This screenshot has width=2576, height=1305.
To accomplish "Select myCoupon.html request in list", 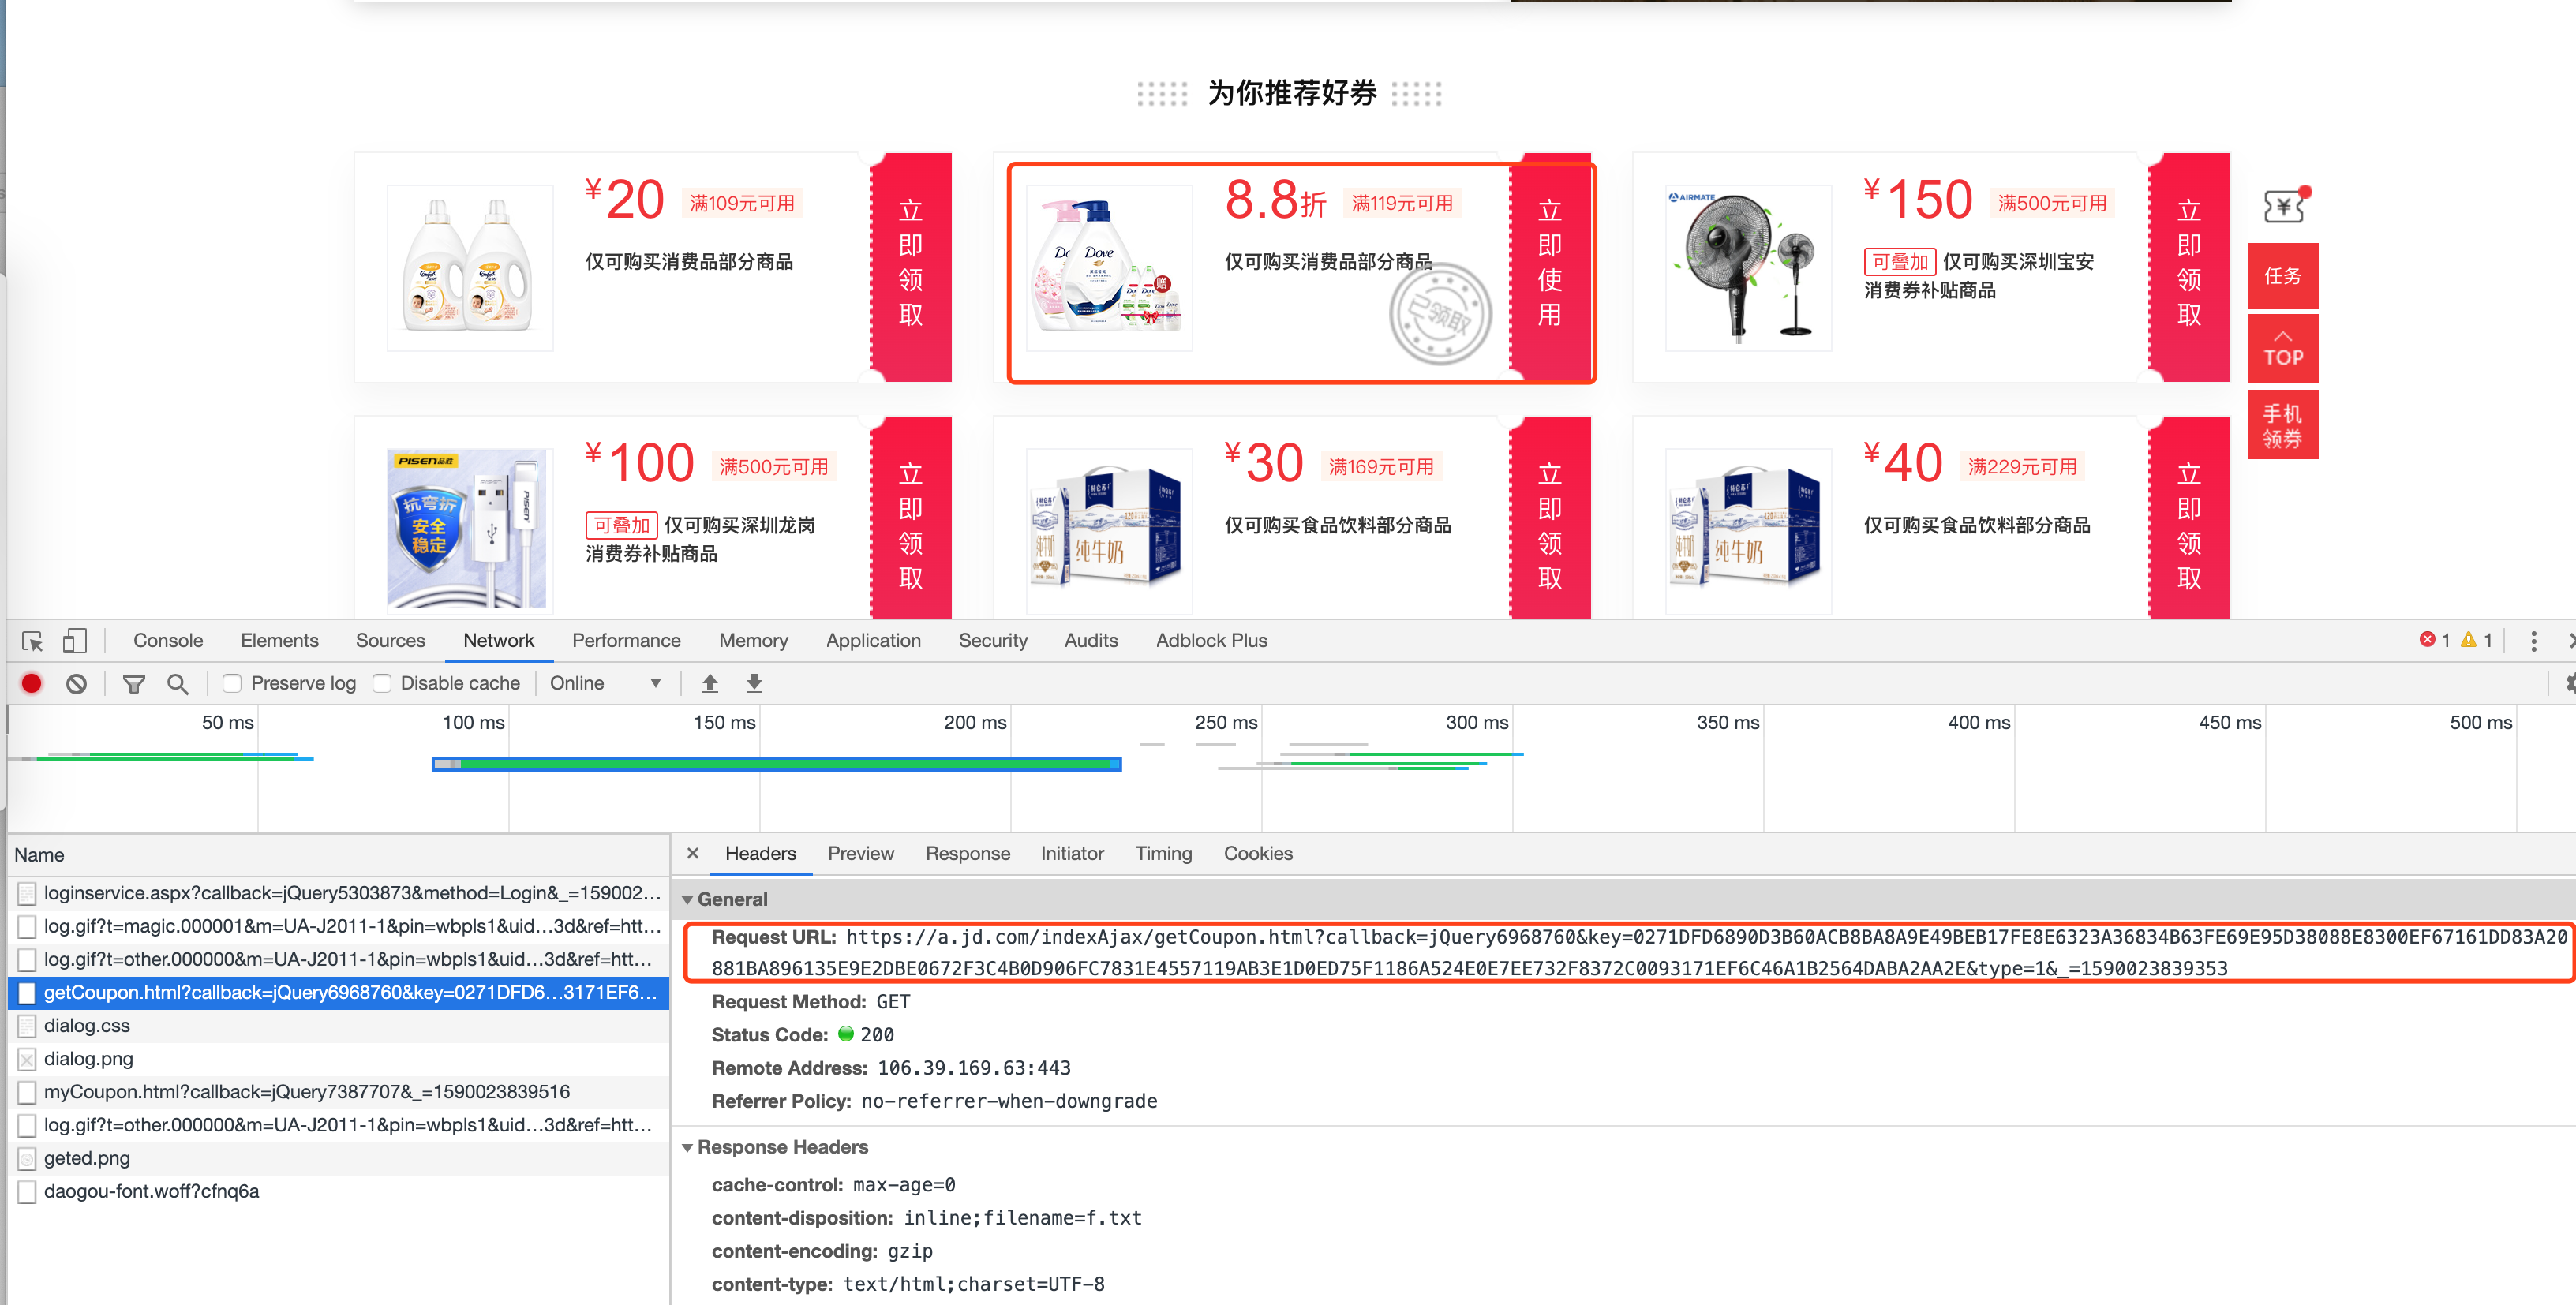I will (306, 1092).
